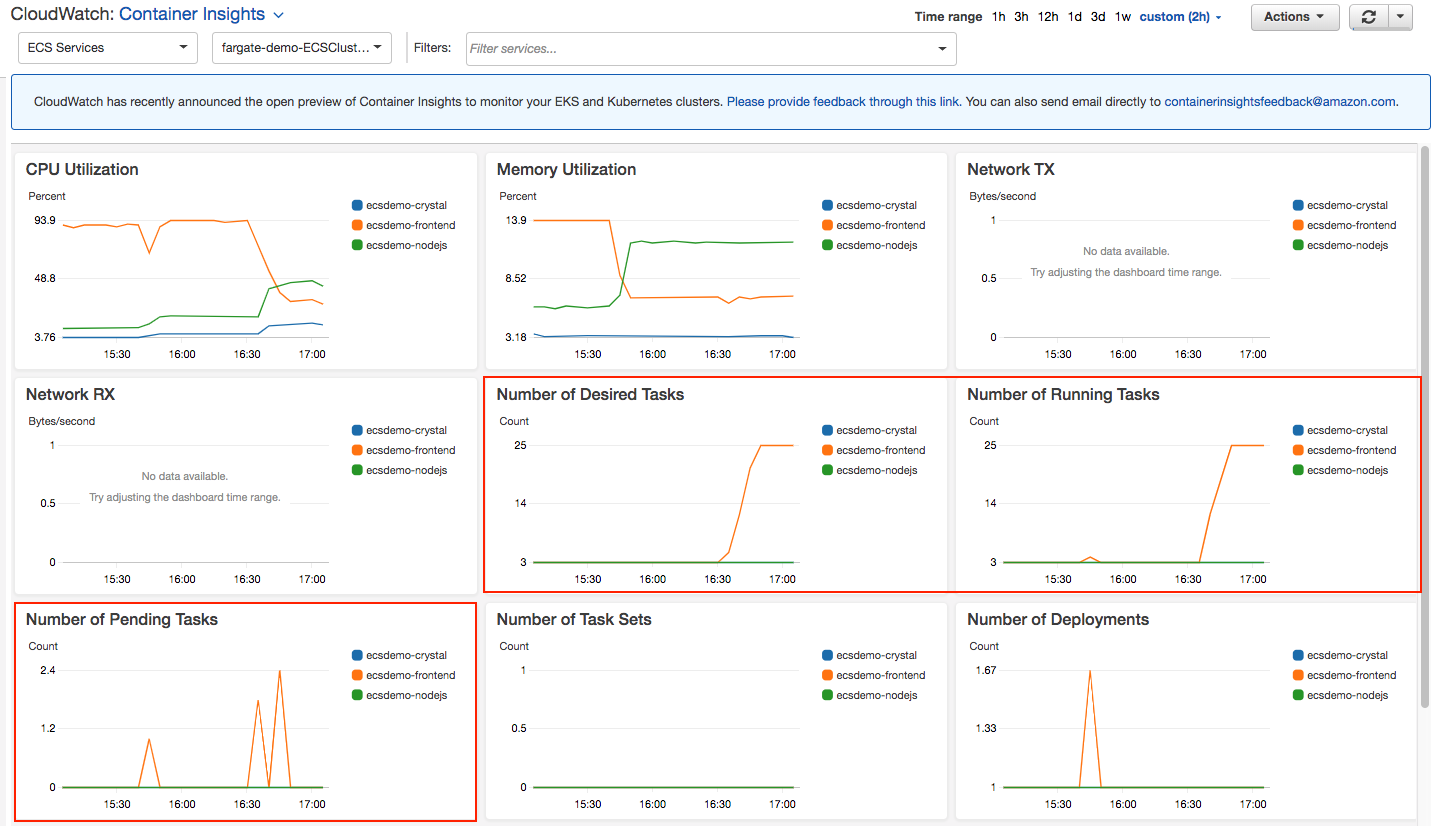
Task: Open the refresh interval dropdown arrow
Action: [x=1400, y=17]
